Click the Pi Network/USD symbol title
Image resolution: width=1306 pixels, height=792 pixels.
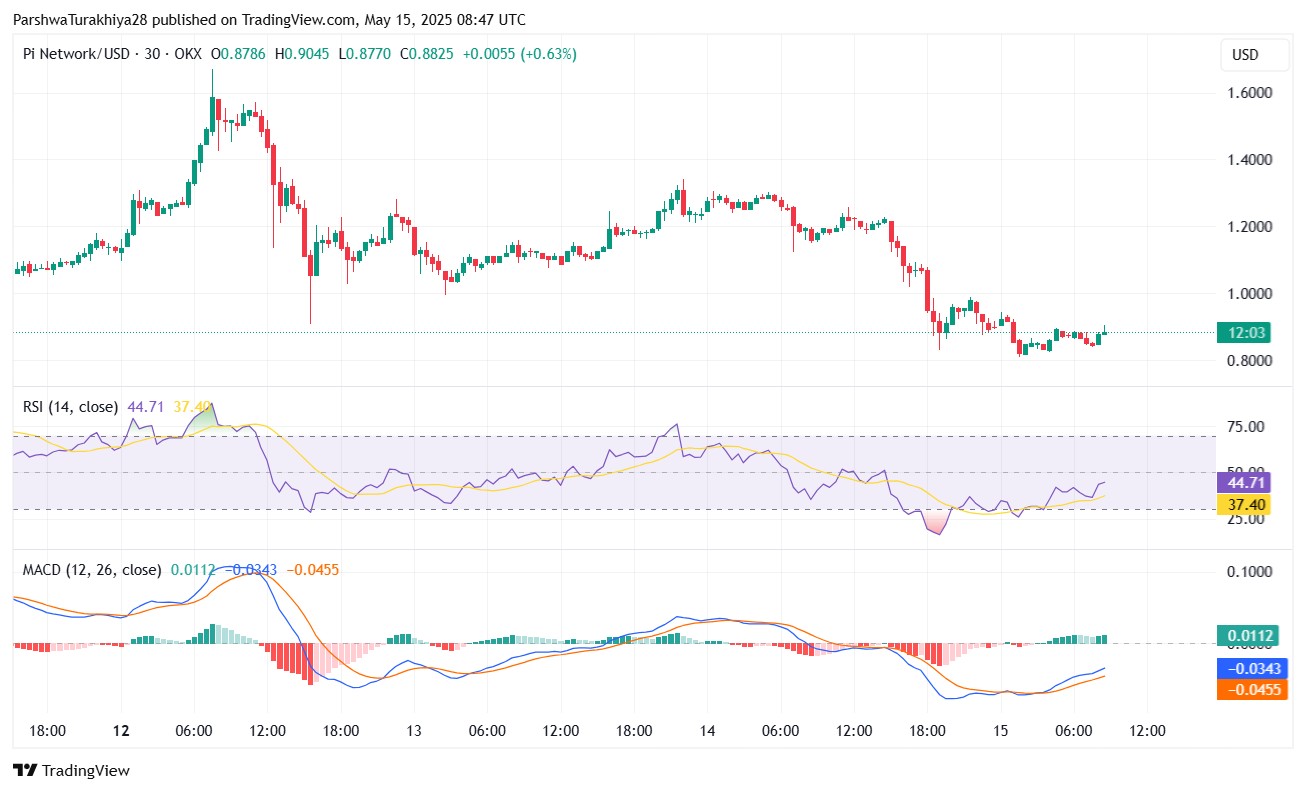coord(75,54)
